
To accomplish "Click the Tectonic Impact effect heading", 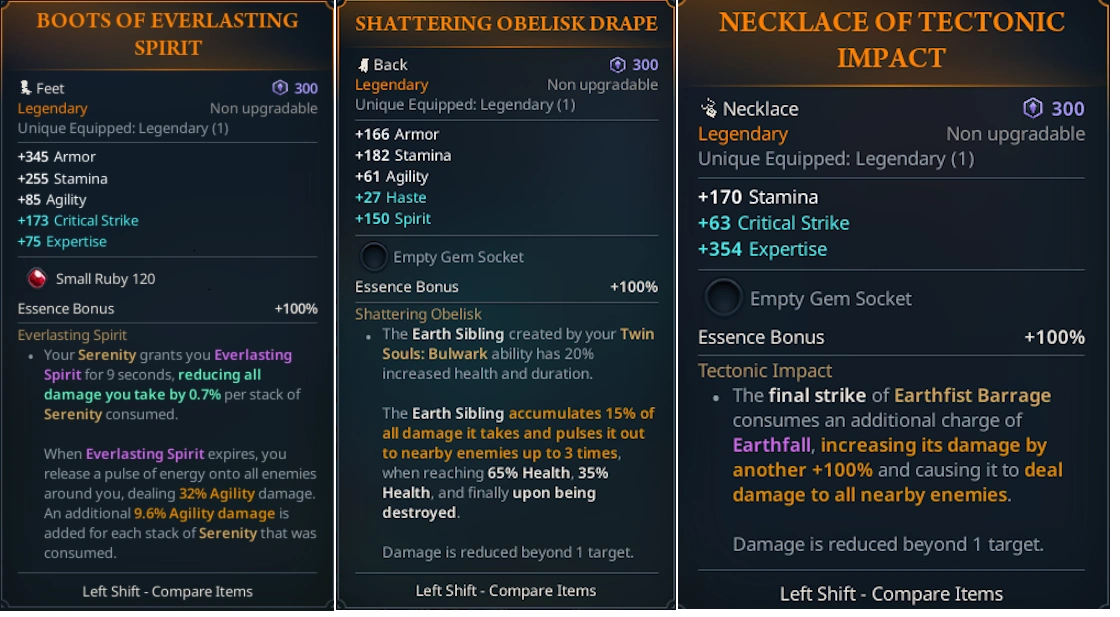I will click(x=765, y=370).
